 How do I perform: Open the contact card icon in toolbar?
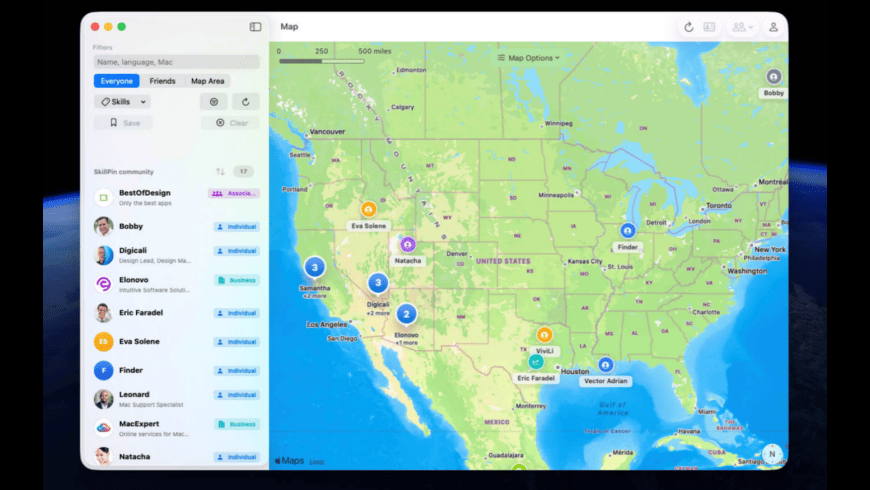point(710,27)
